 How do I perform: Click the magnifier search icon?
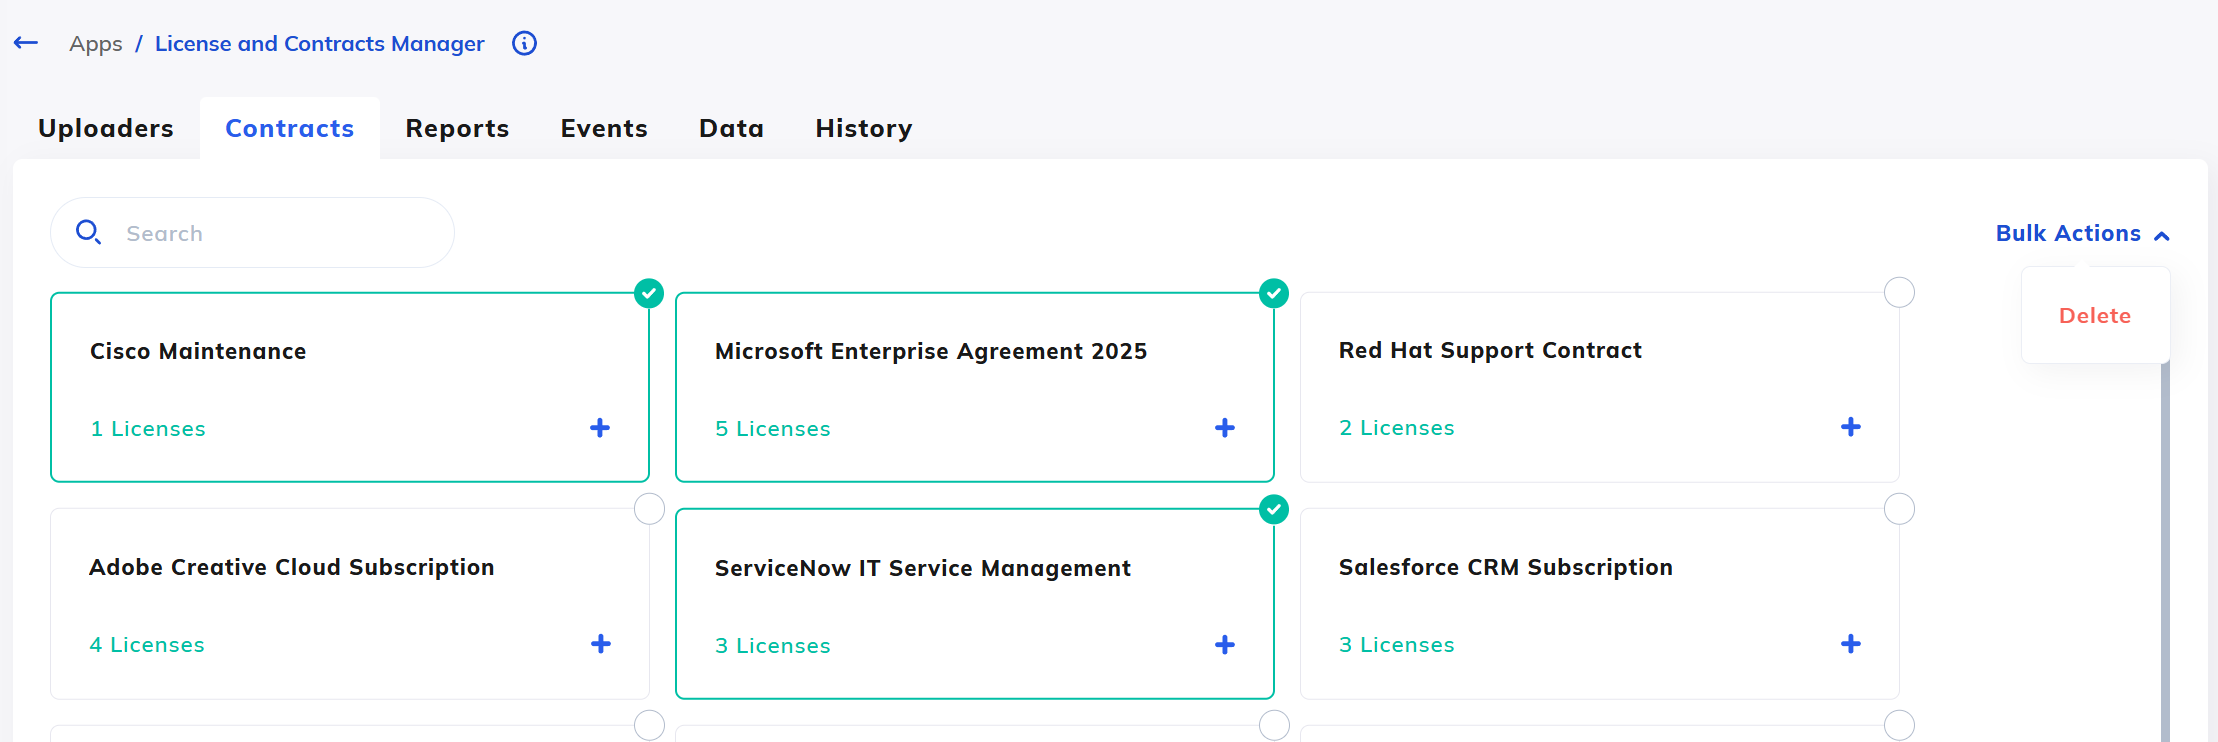coord(89,232)
